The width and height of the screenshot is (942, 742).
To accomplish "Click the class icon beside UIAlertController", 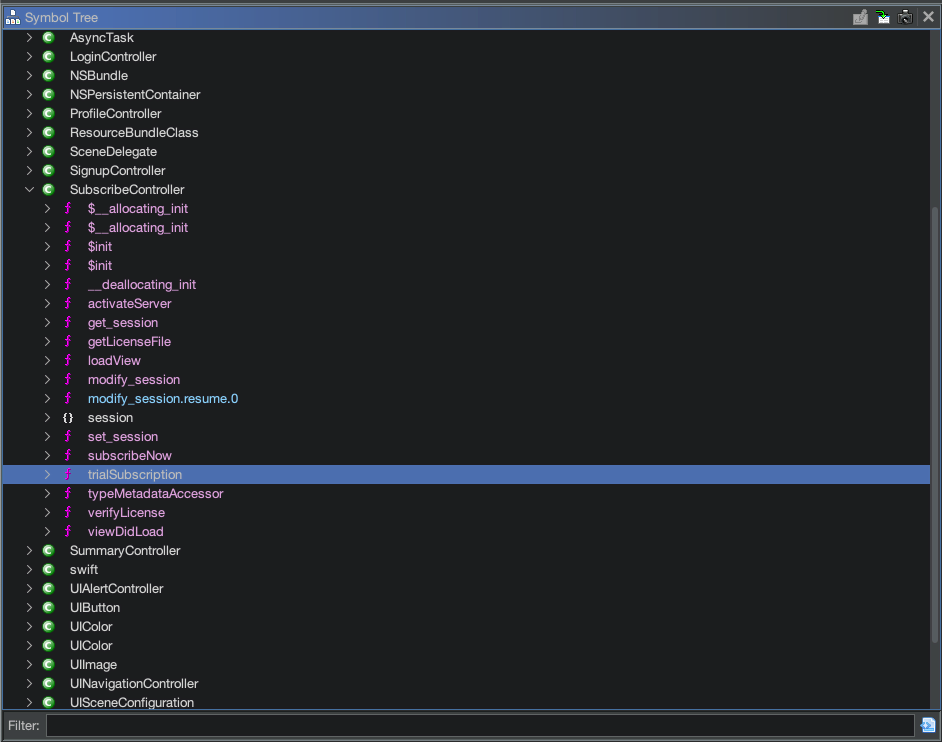I will click(x=48, y=589).
